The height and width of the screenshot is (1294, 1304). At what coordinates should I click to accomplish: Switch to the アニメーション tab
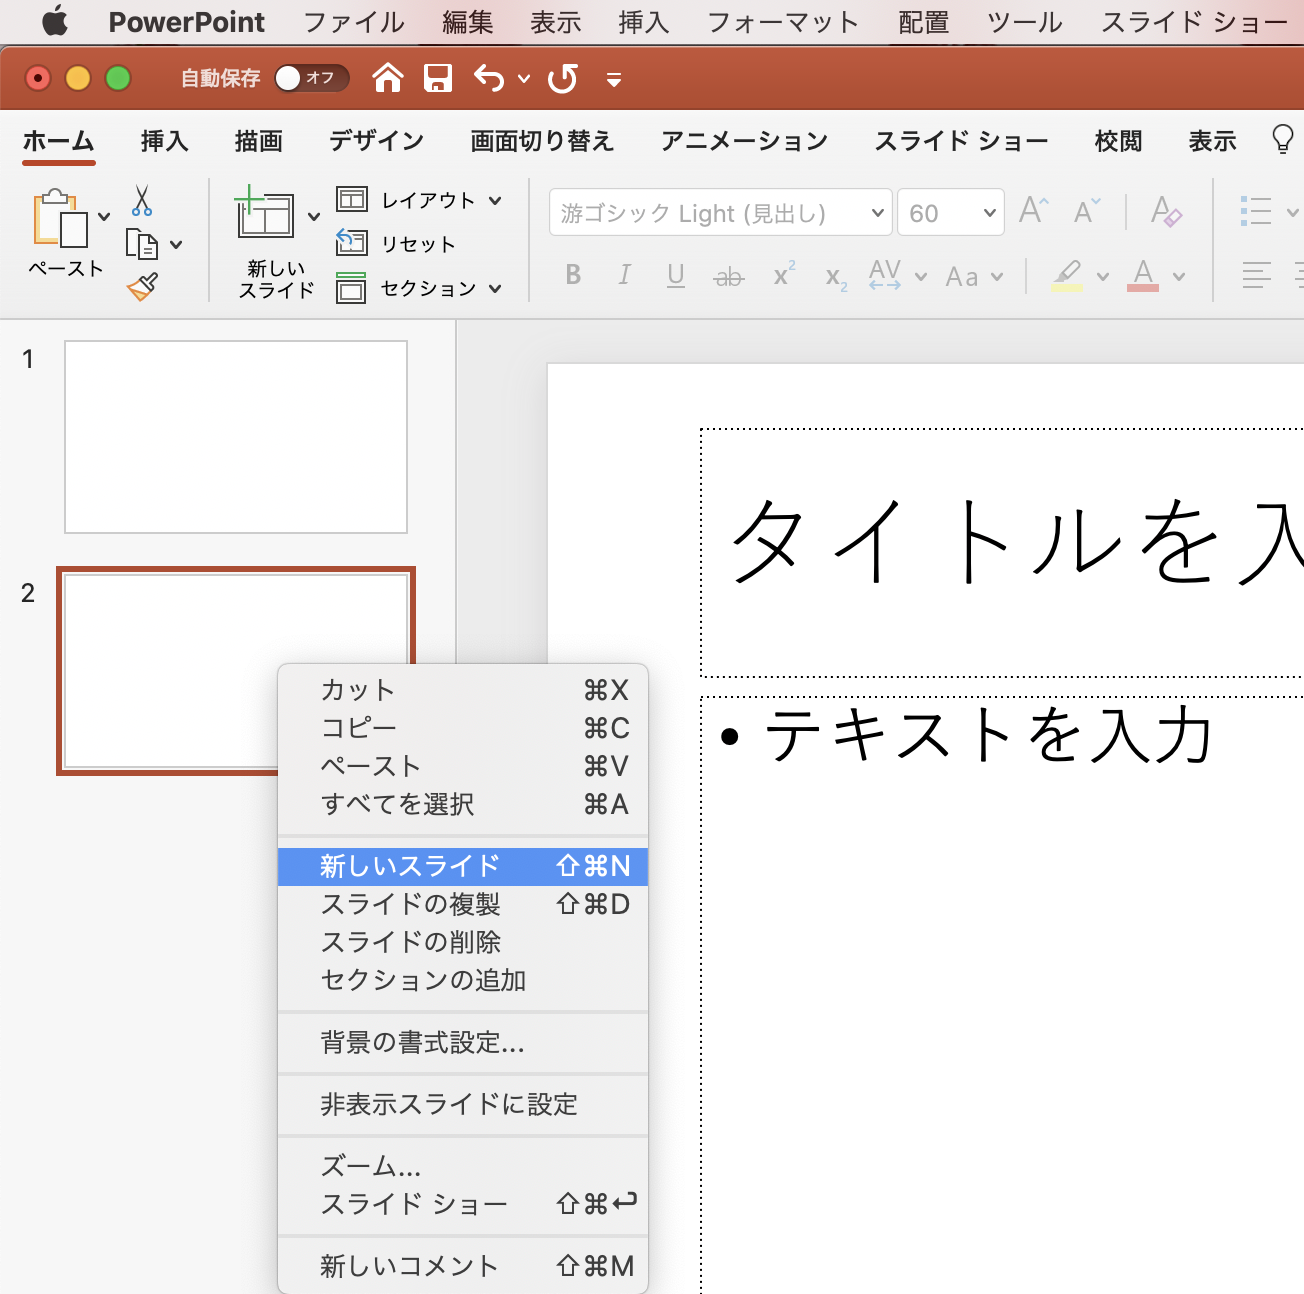point(745,141)
